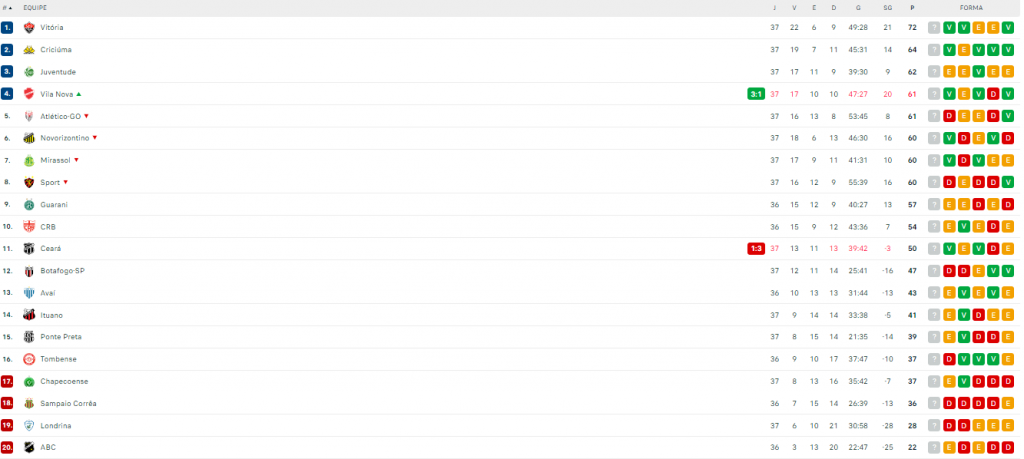The height and width of the screenshot is (459, 1024).
Task: Open the Ponte Preta team link
Action: click(61, 337)
